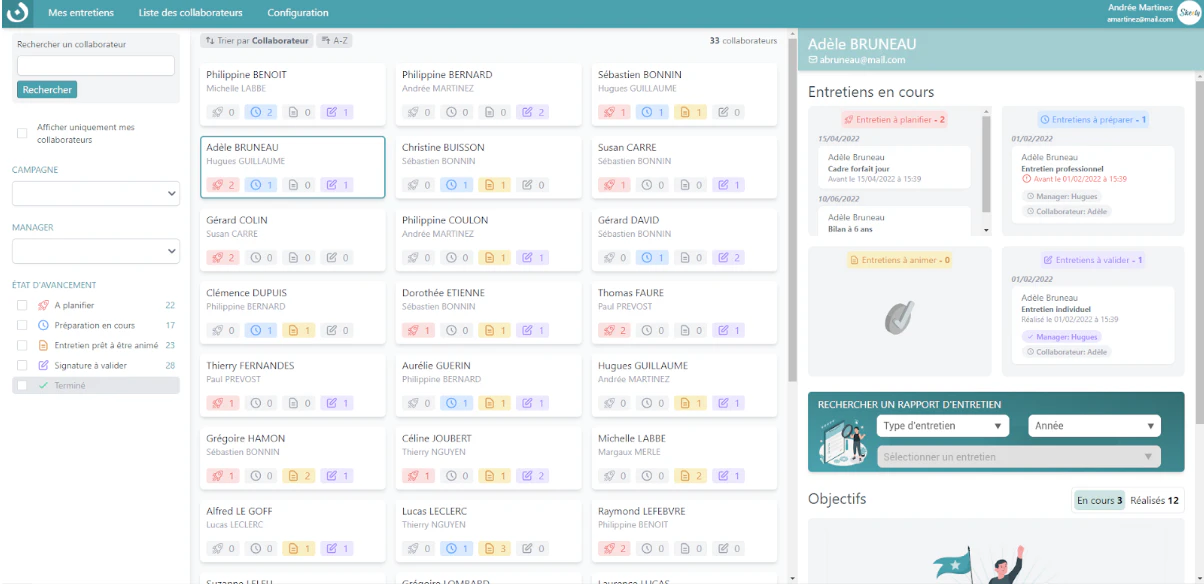The width and height of the screenshot is (1204, 584).
Task: Click red rocket badge on Adèle BRUNEAU card
Action: click(223, 185)
